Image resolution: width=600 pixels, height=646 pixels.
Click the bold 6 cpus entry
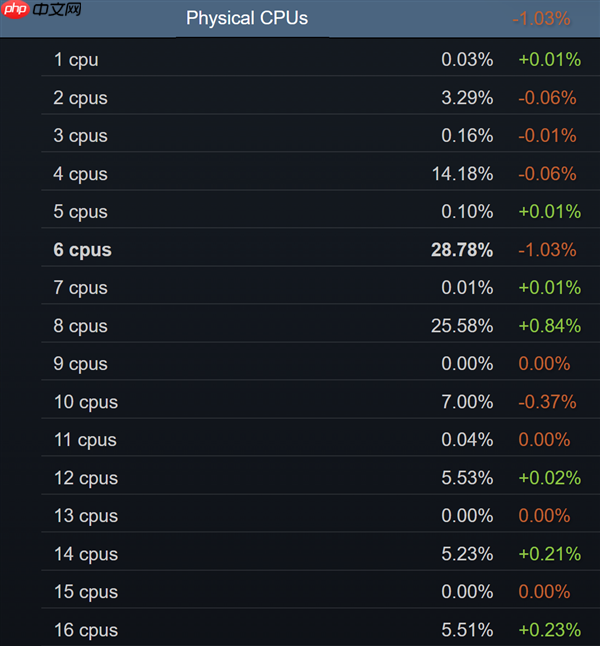[x=82, y=250]
